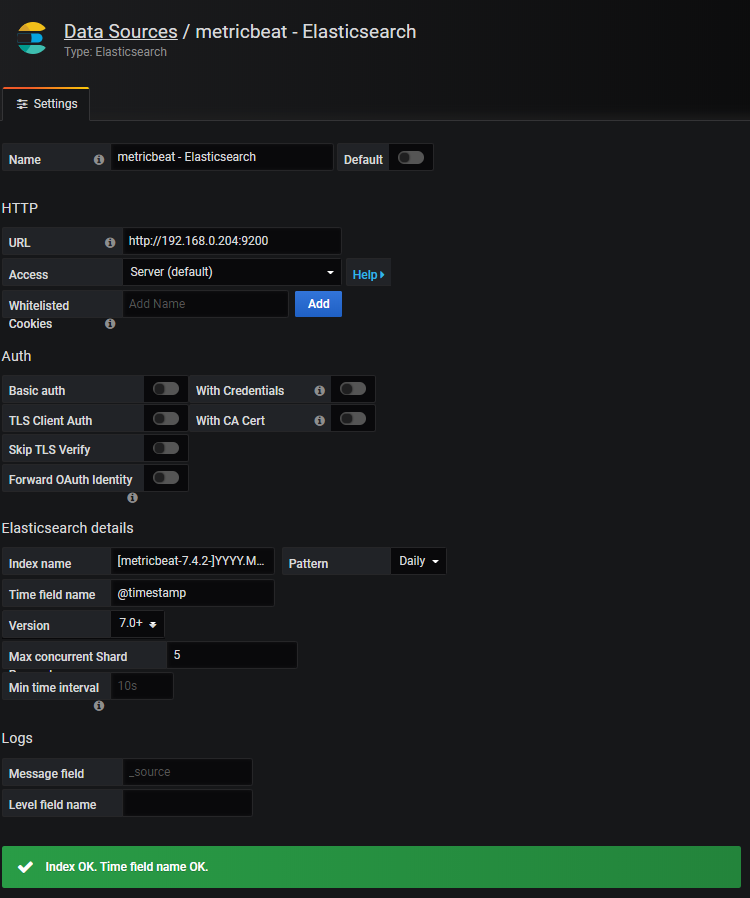Click the Time field name input

[192, 593]
